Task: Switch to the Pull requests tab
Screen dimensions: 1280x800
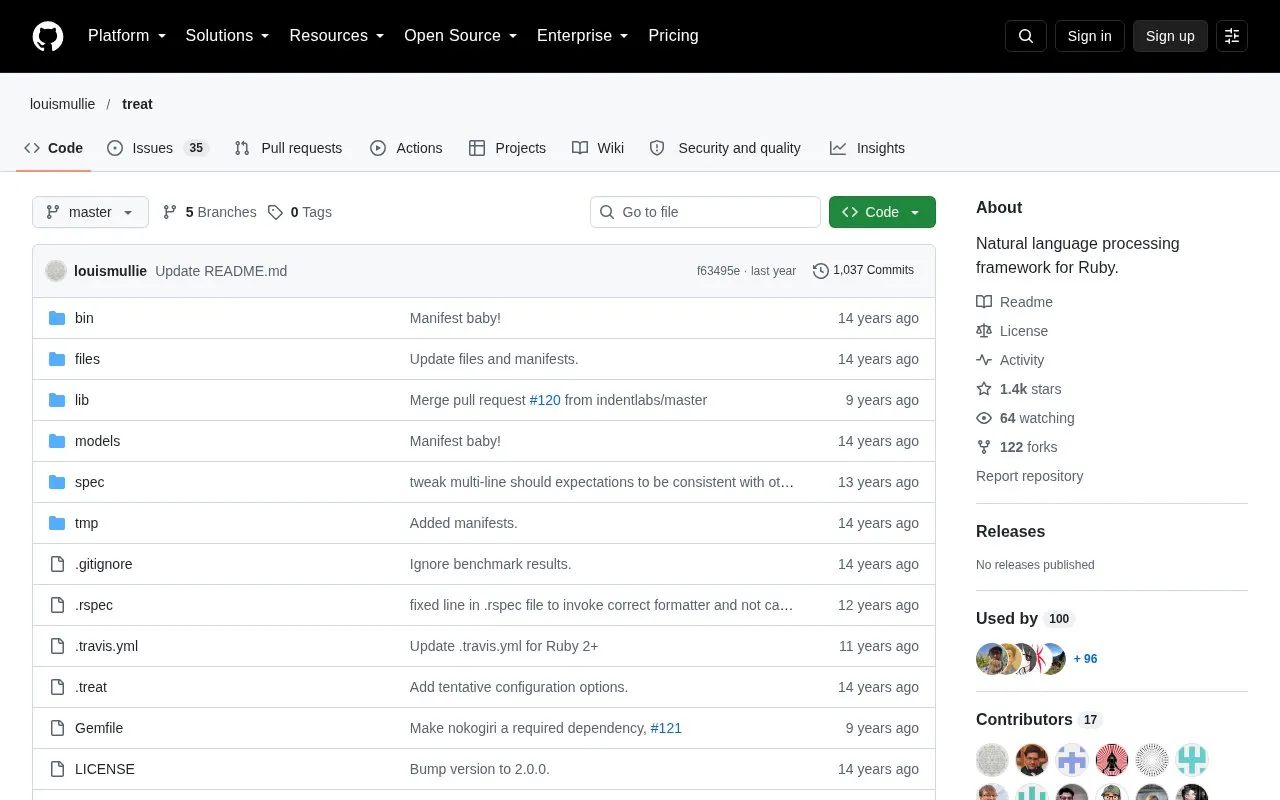Action: pyautogui.click(x=288, y=148)
